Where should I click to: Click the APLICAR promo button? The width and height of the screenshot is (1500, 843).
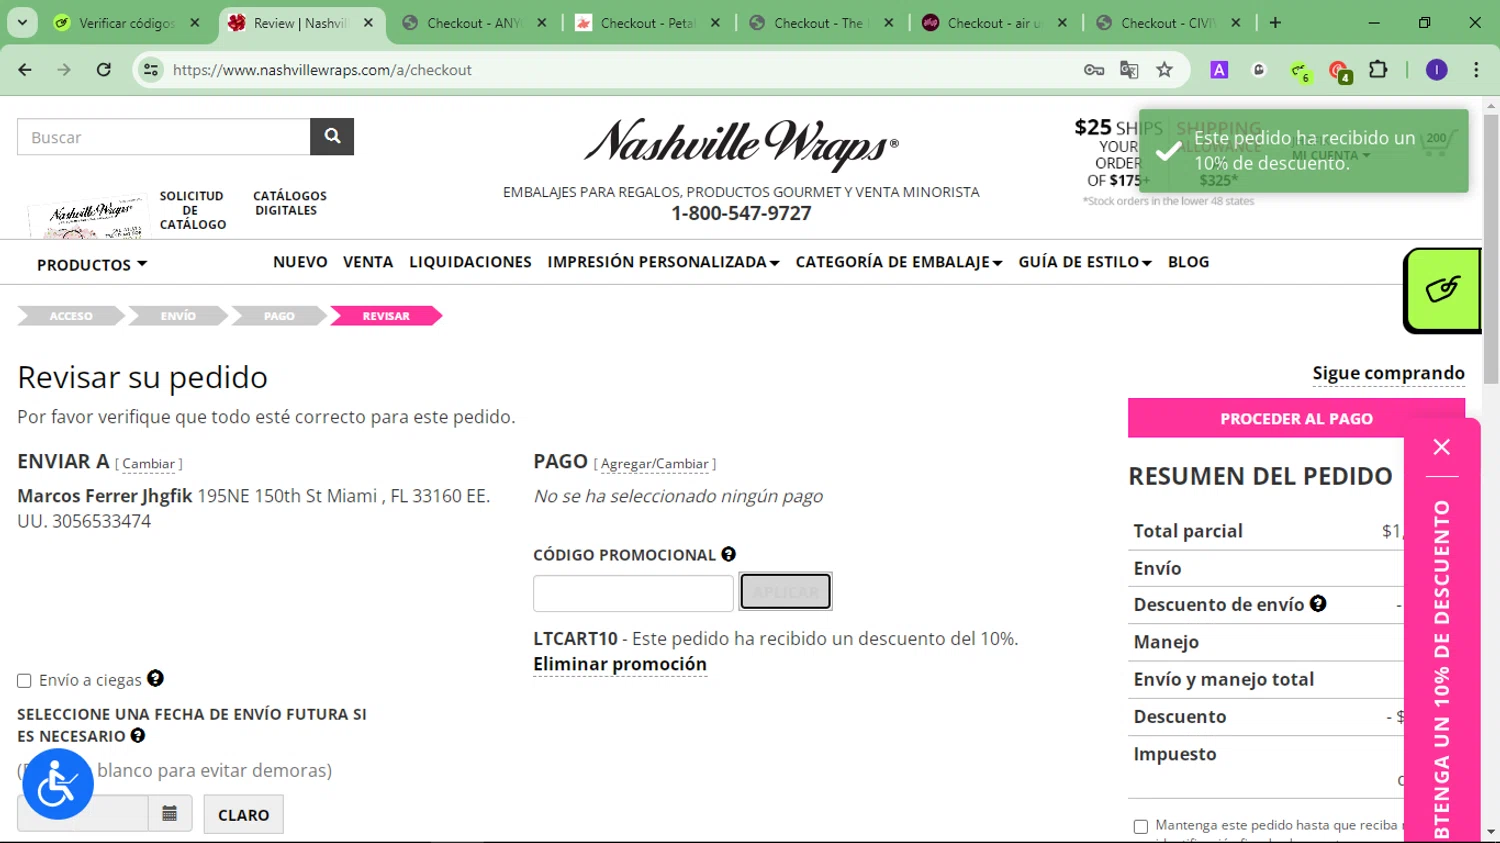tap(785, 592)
